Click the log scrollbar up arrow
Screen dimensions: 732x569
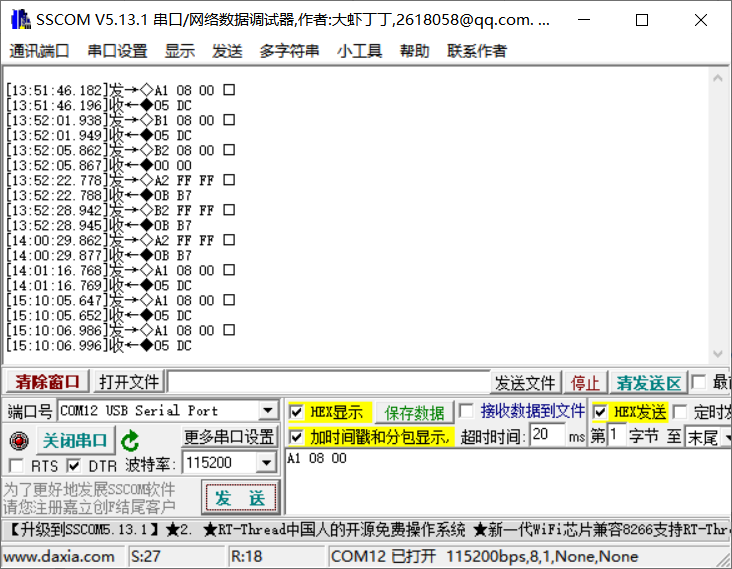point(718,78)
